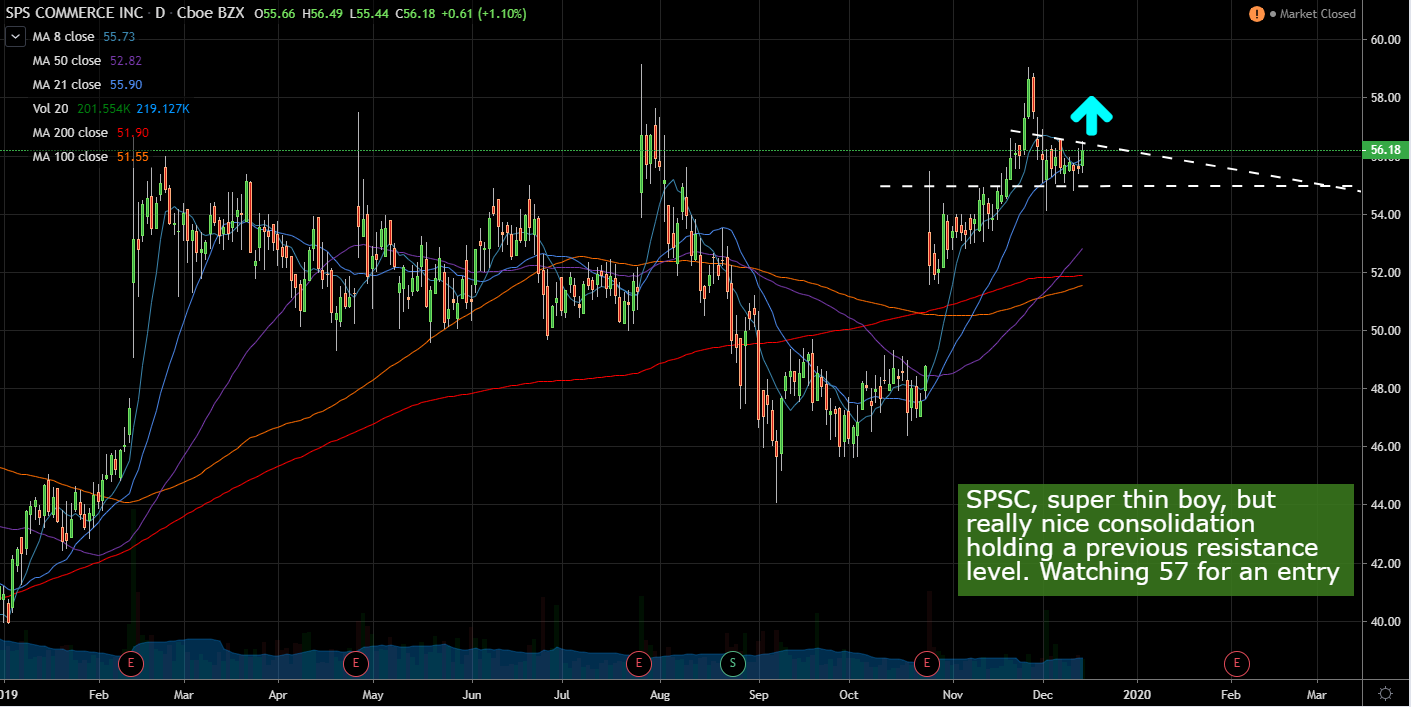Click the 2020 label on time axis
The height and width of the screenshot is (707, 1411).
coord(1138,693)
